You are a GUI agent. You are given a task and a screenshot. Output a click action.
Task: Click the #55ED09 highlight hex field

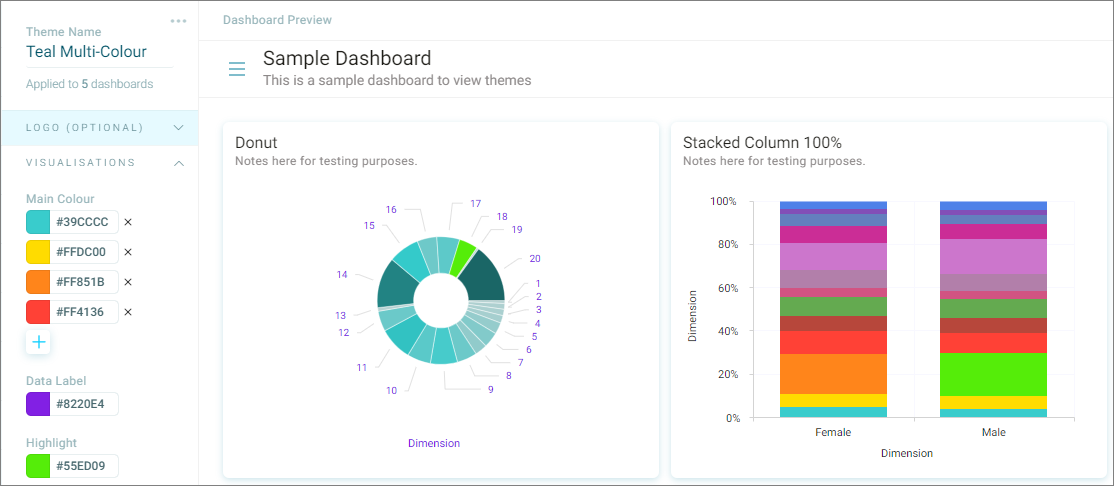click(x=85, y=466)
